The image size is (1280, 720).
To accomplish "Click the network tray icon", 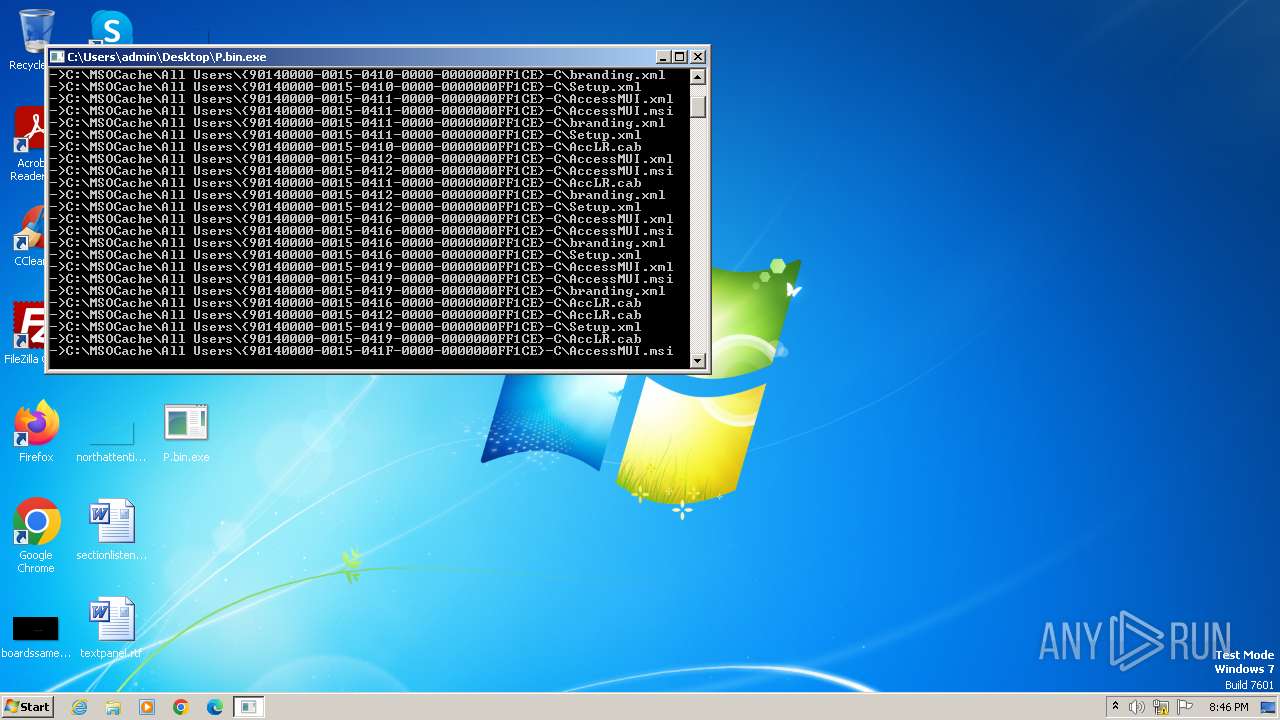I will [1160, 707].
